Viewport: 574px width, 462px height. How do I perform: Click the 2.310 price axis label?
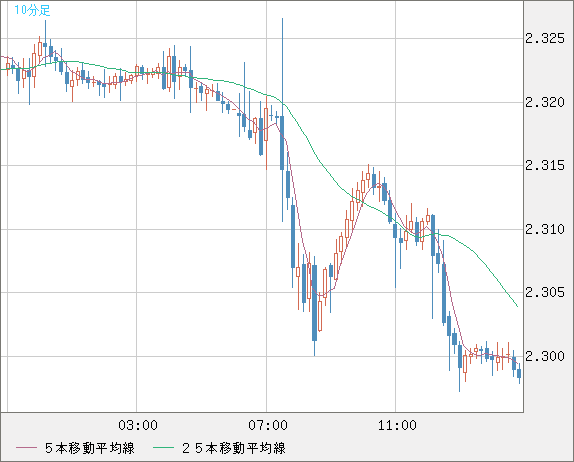[x=545, y=230]
